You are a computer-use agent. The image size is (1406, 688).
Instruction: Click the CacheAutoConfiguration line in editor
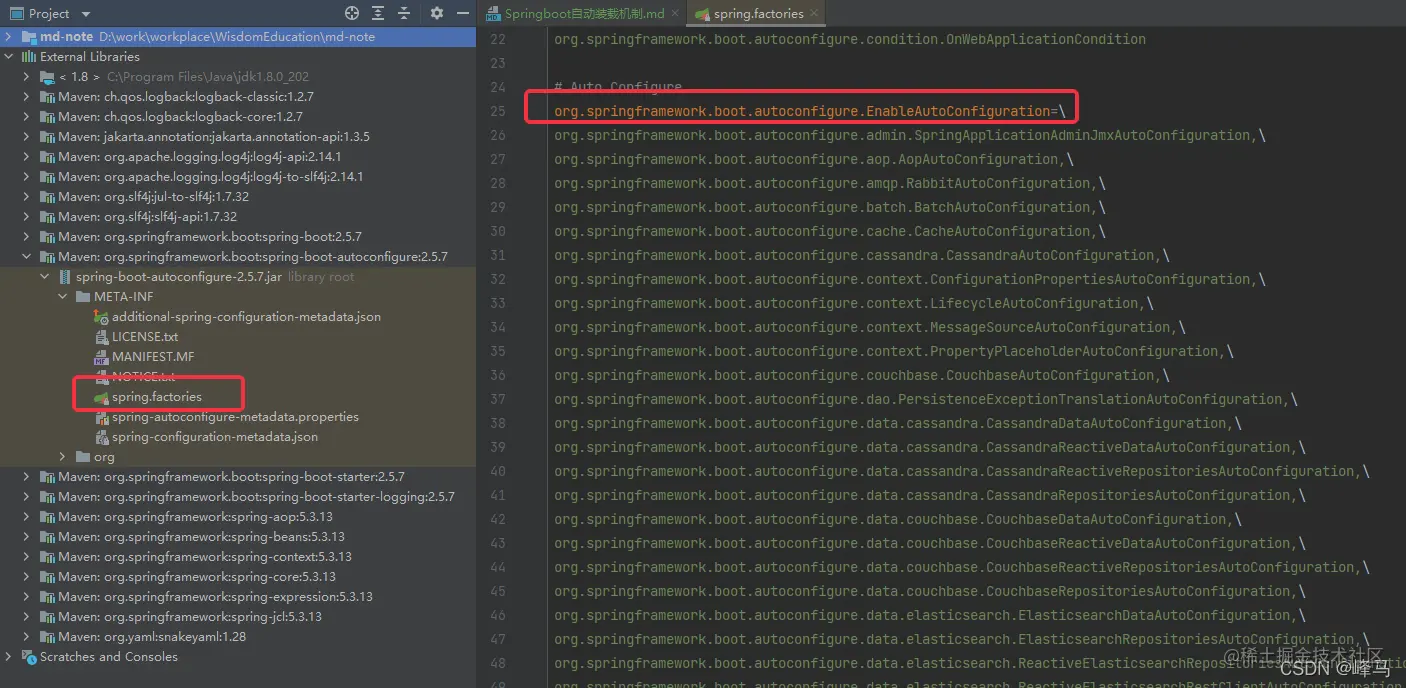[830, 231]
